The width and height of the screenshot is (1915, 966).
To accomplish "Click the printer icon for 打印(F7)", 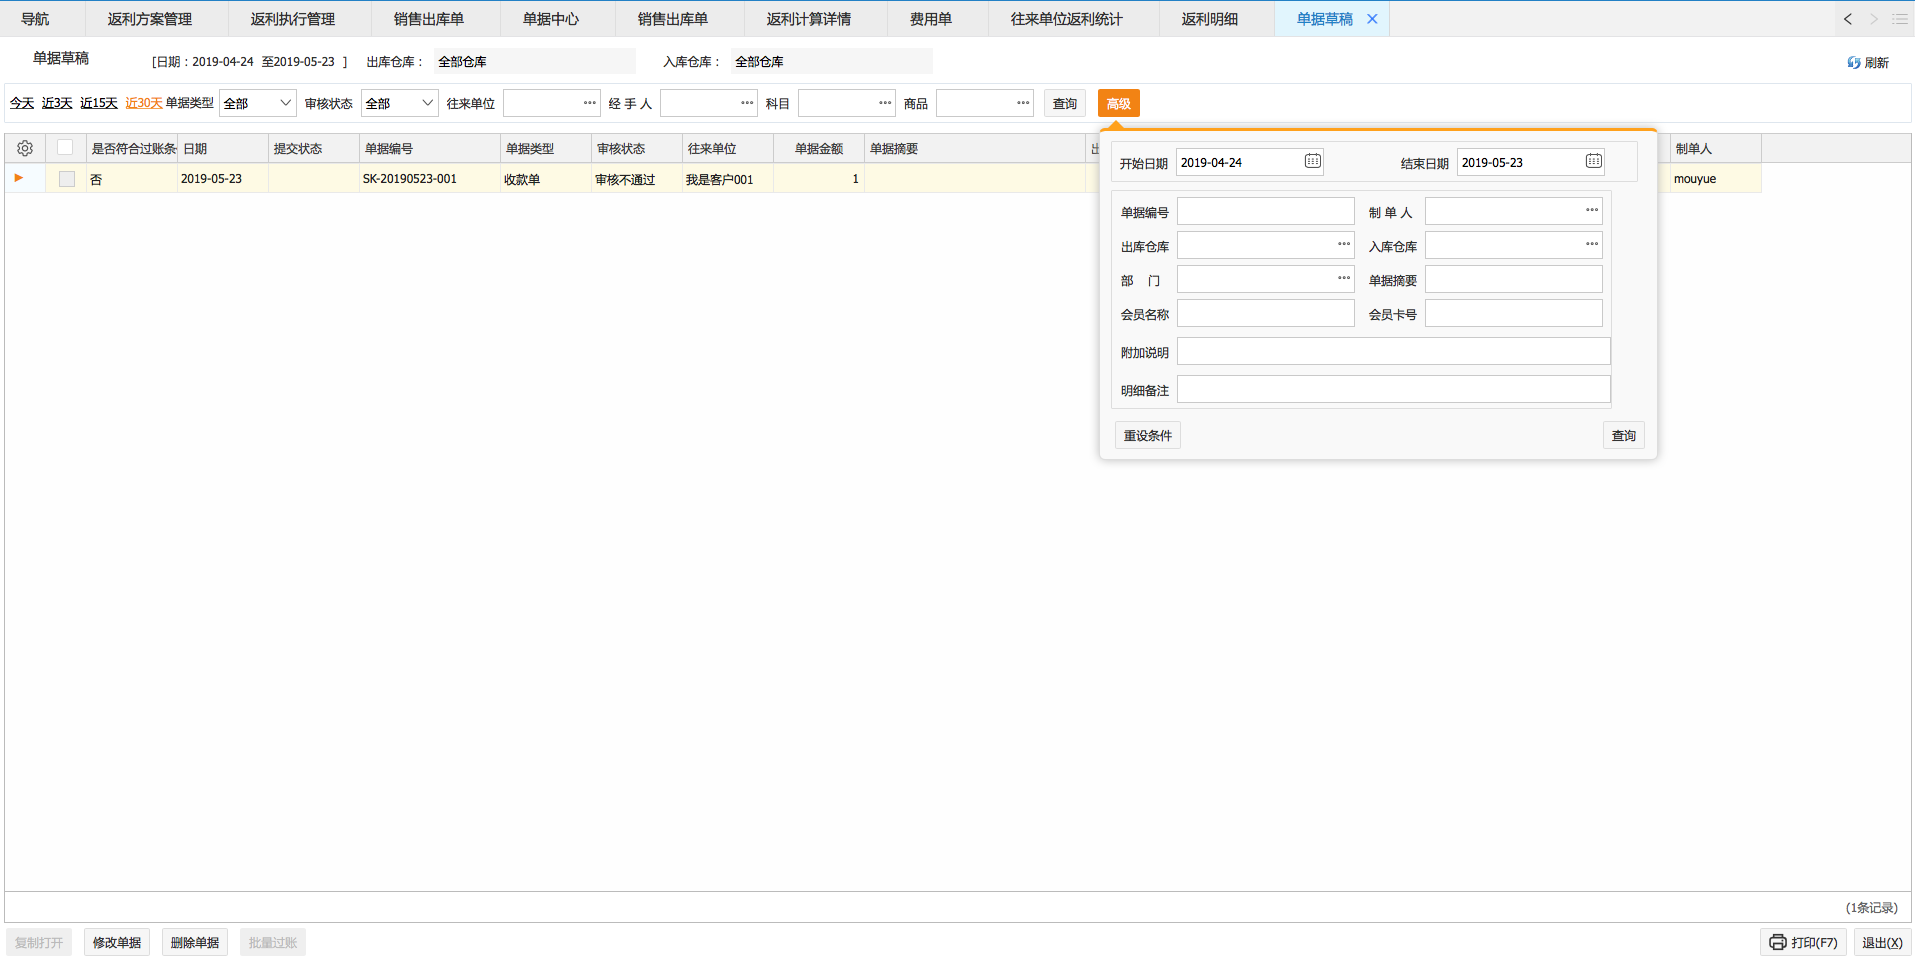I will [1777, 942].
